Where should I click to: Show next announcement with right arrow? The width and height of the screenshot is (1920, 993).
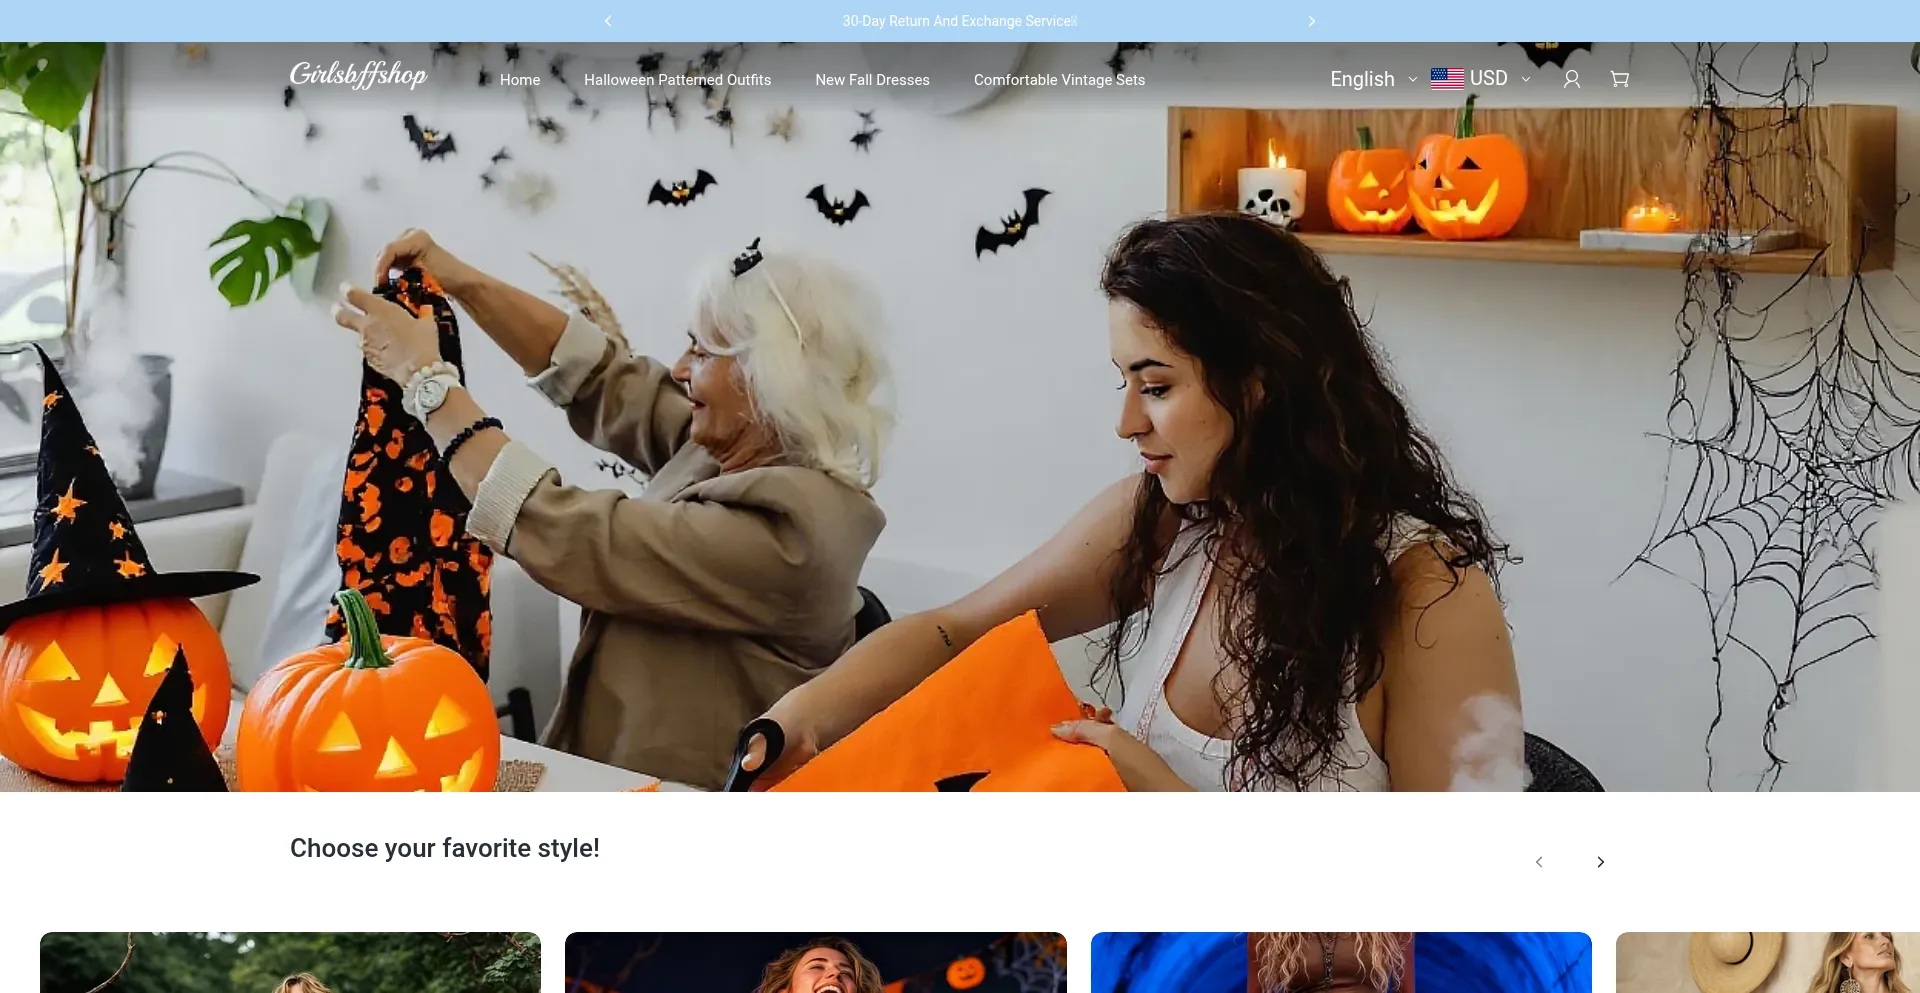click(x=1312, y=21)
